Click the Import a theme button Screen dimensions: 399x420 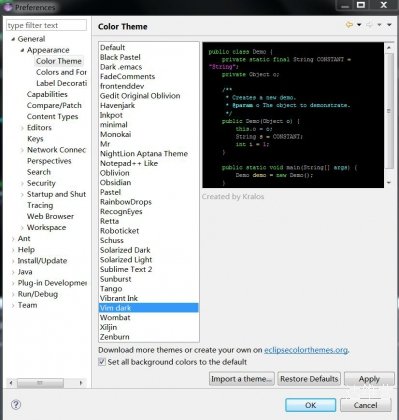[x=242, y=379]
